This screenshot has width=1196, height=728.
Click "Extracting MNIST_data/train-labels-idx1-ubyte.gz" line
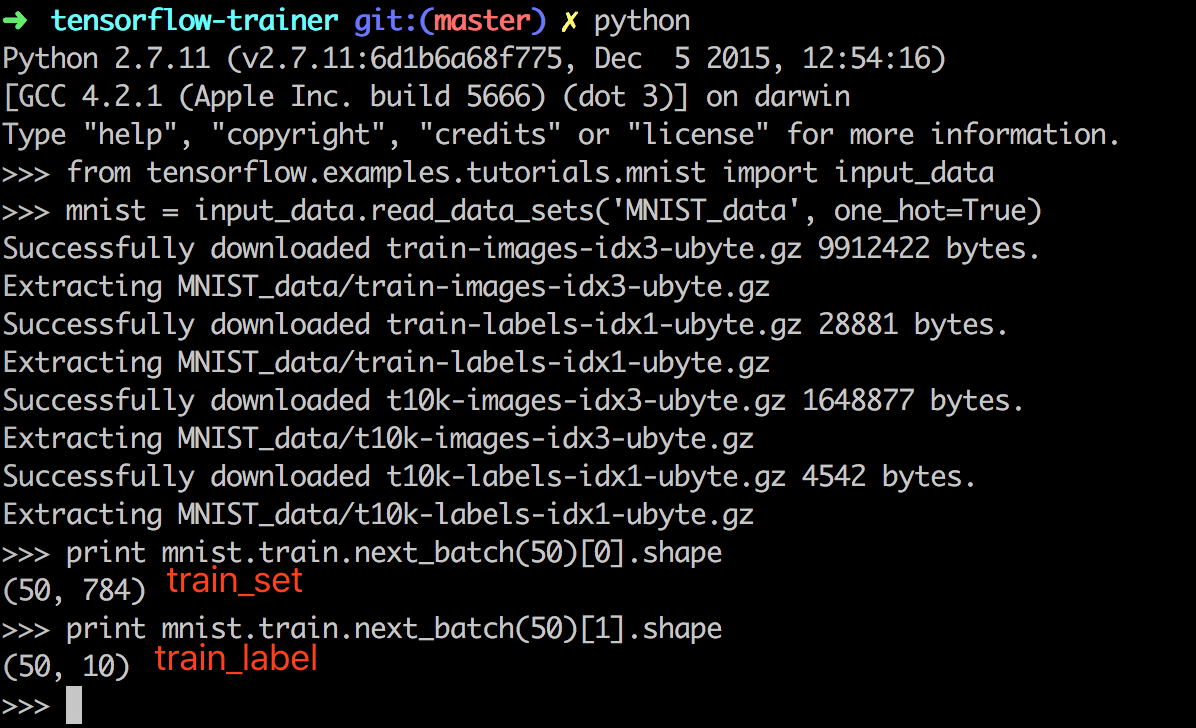pos(386,363)
